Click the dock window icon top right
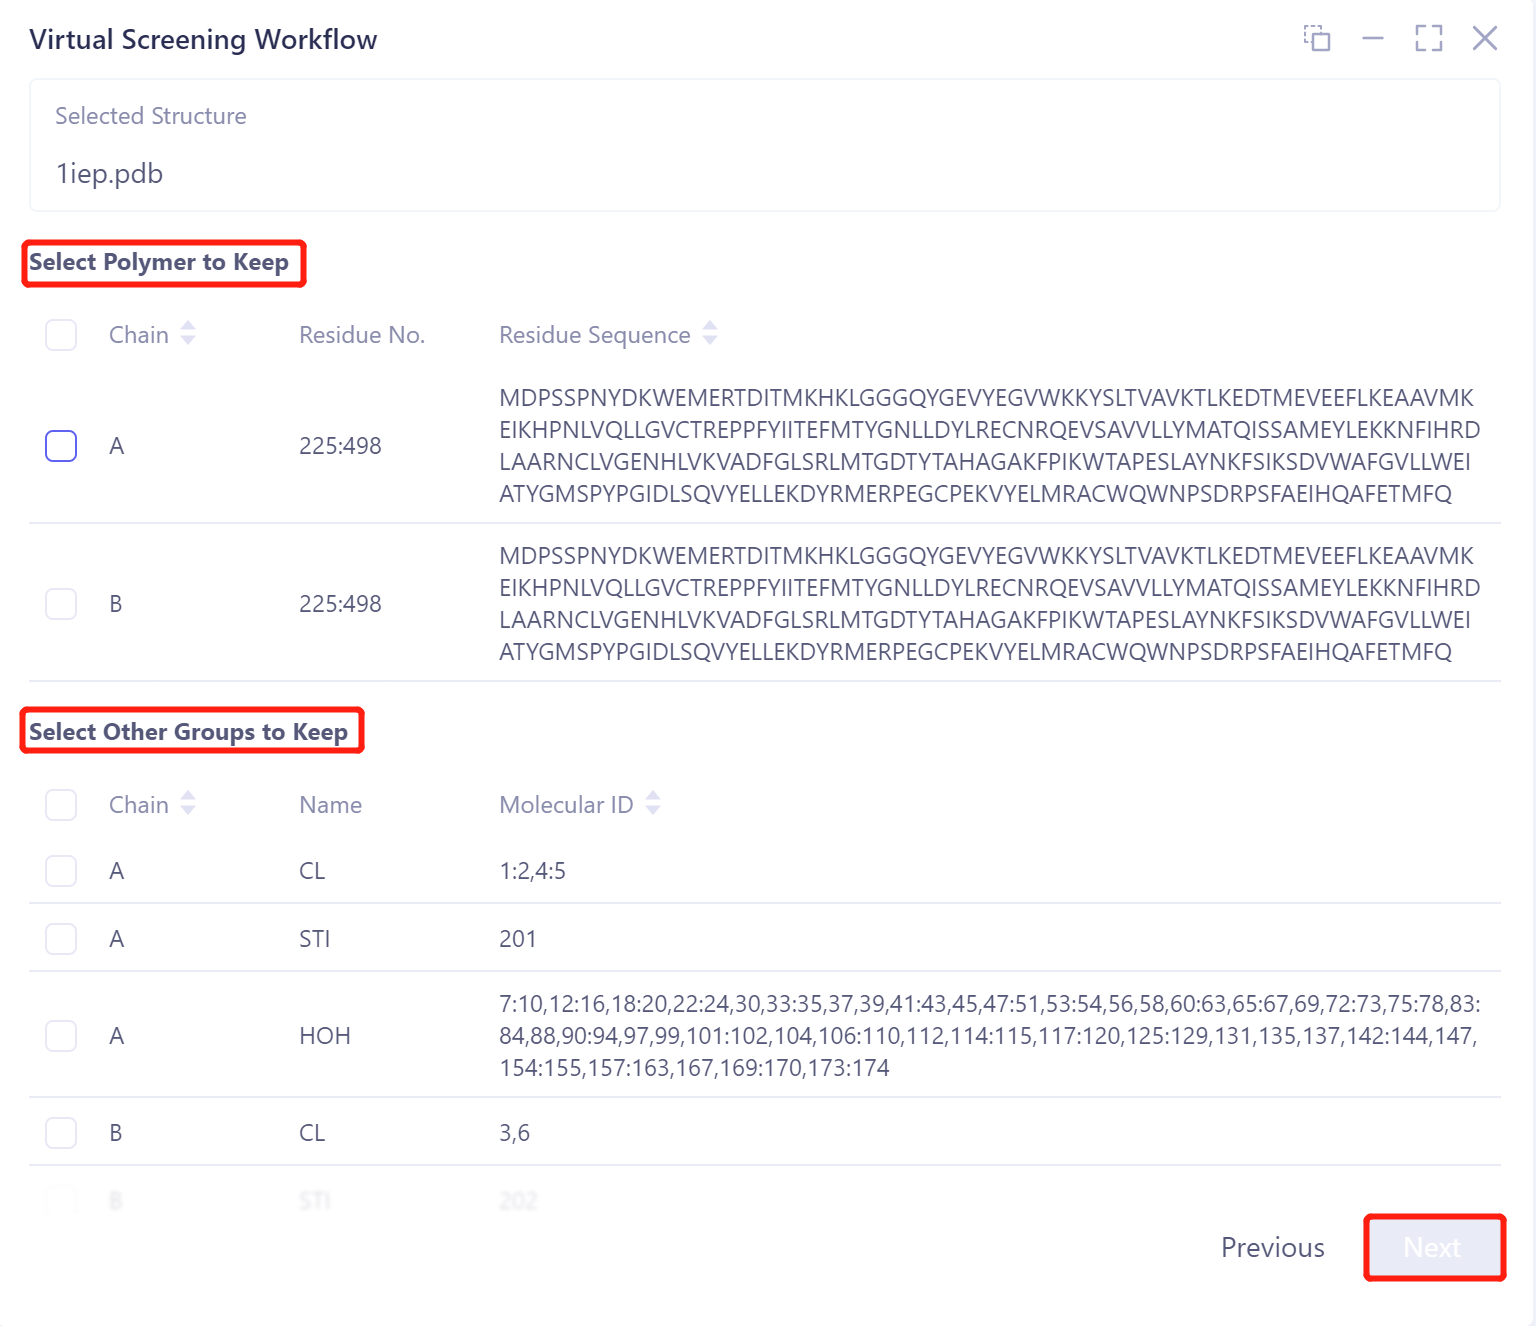Screen dimensions: 1536x1326 tap(1318, 38)
